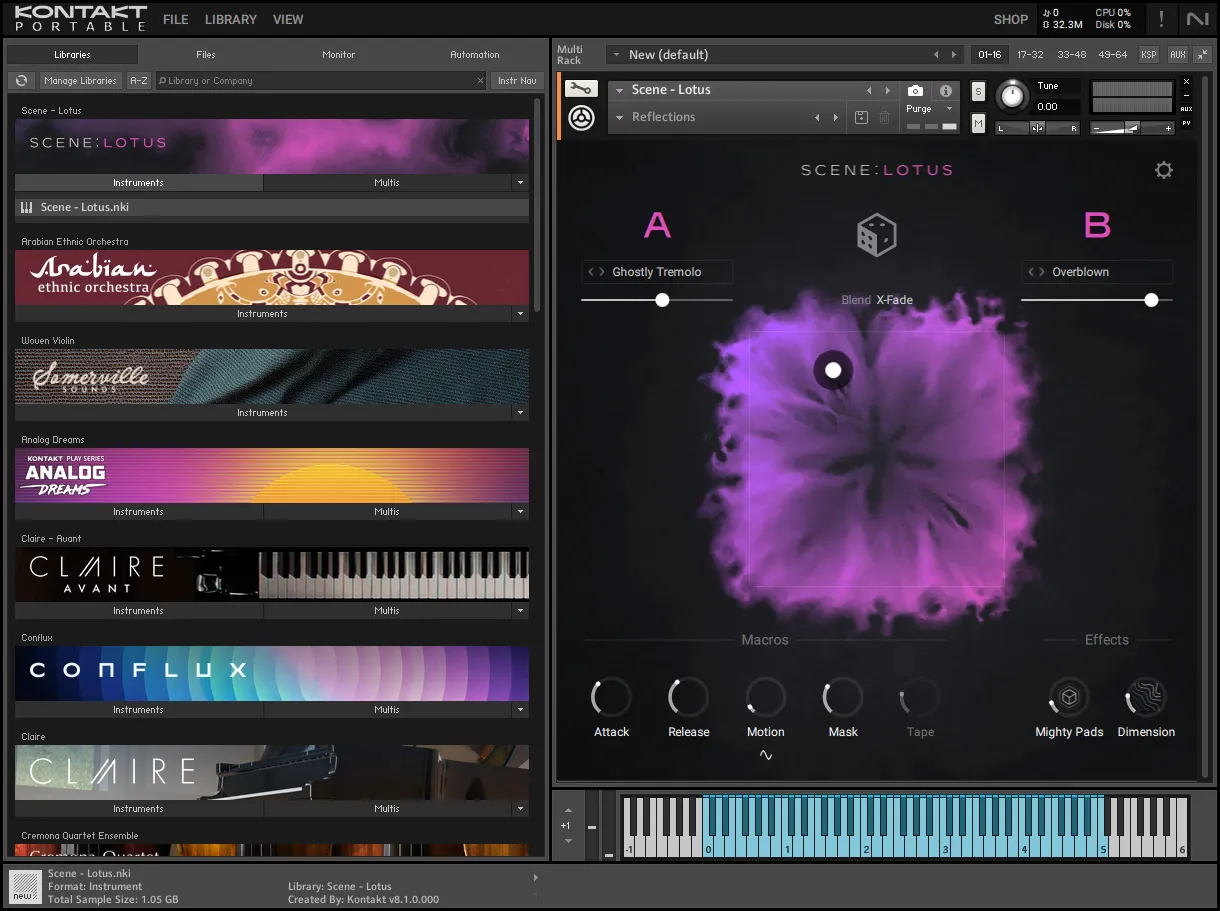The height and width of the screenshot is (911, 1220).
Task: Open SCENE:LOTUS settings gear
Action: 1163,169
